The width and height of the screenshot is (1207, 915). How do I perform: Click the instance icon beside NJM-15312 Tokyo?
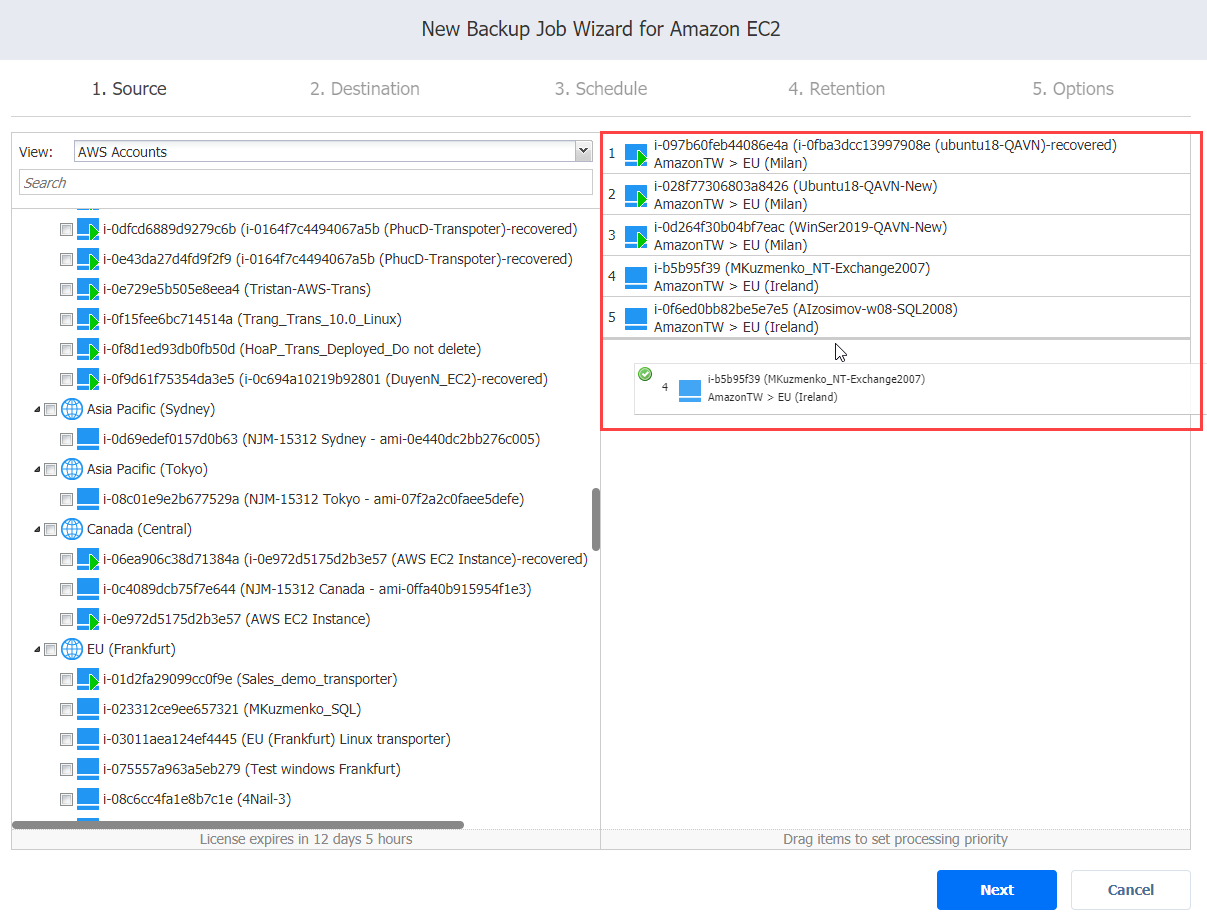89,500
